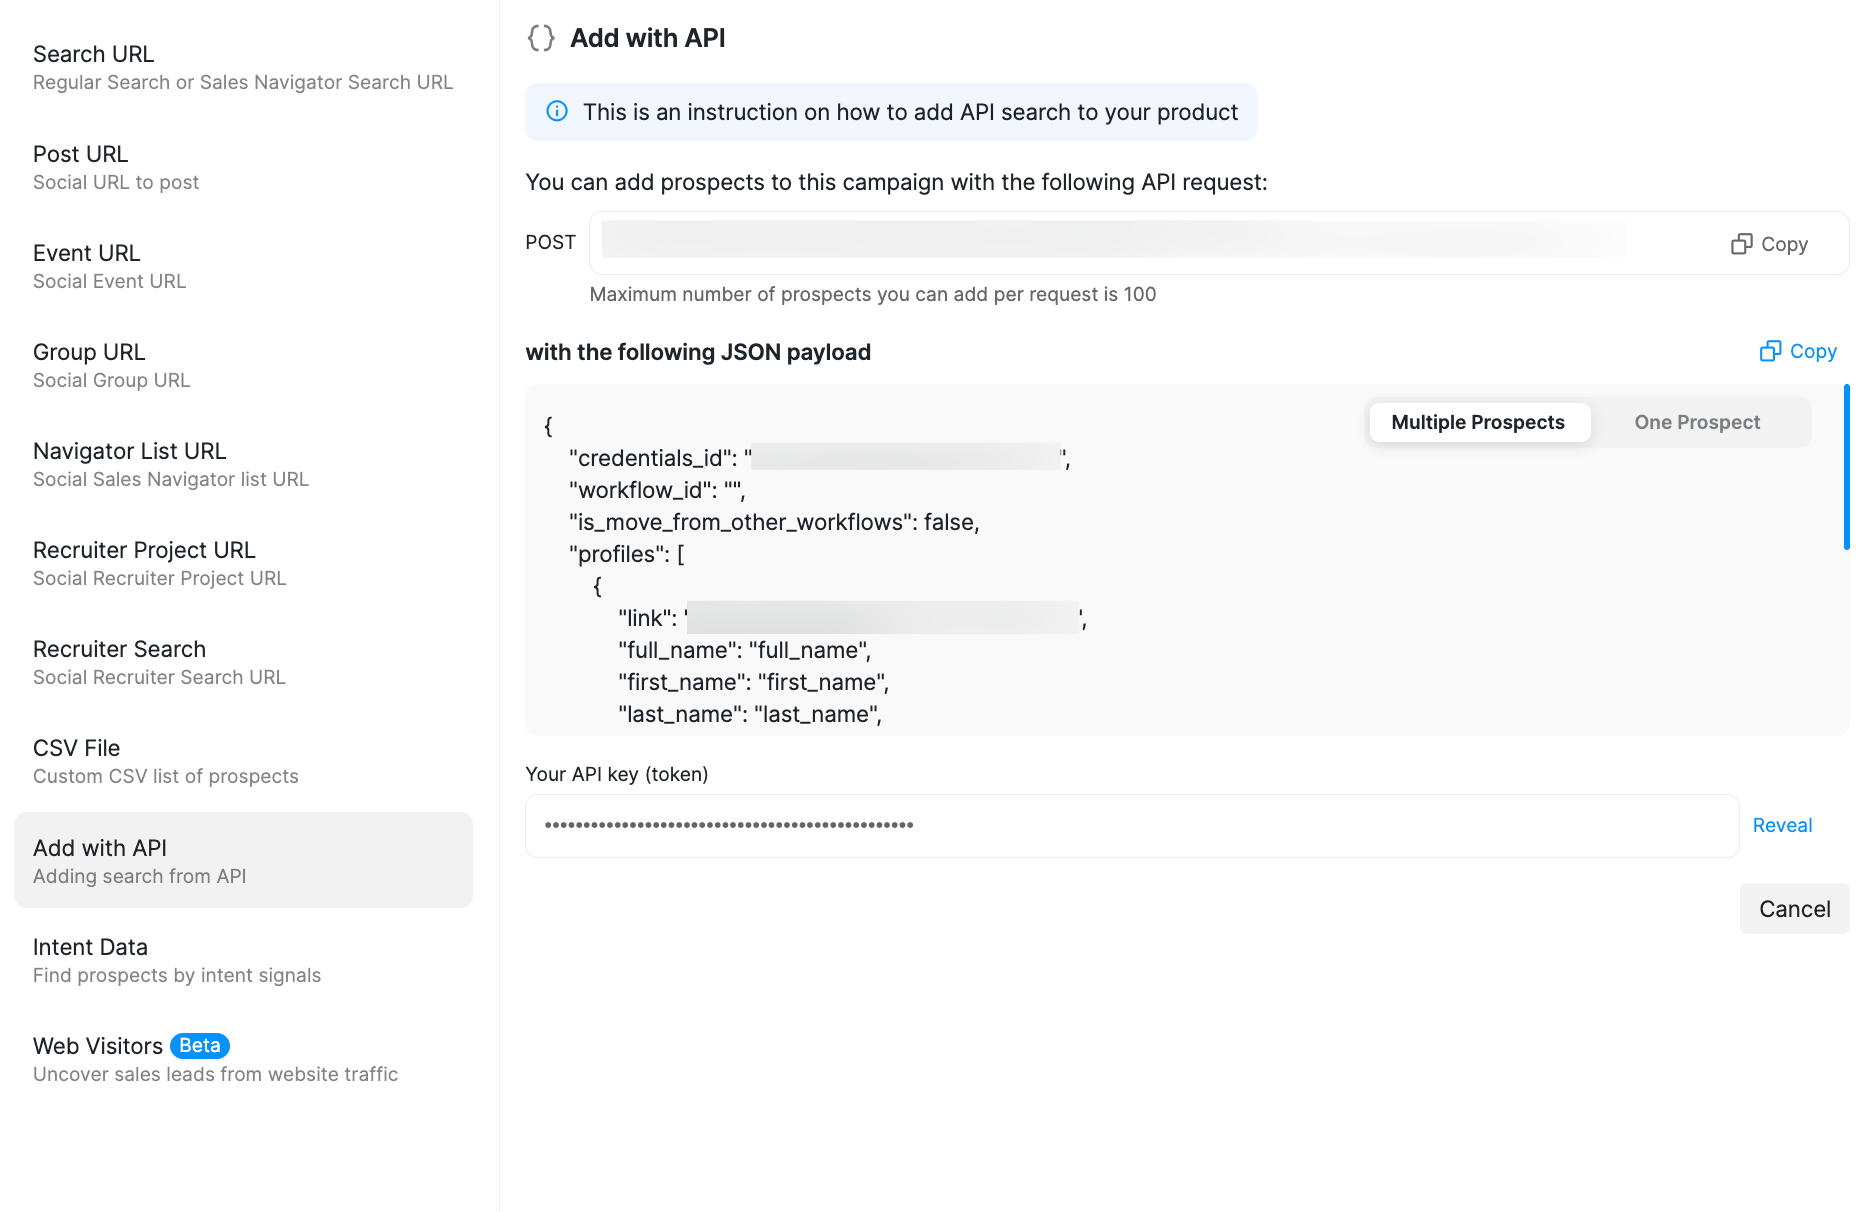Copy the POST request URL
The width and height of the screenshot is (1868, 1212).
pyautogui.click(x=1769, y=244)
